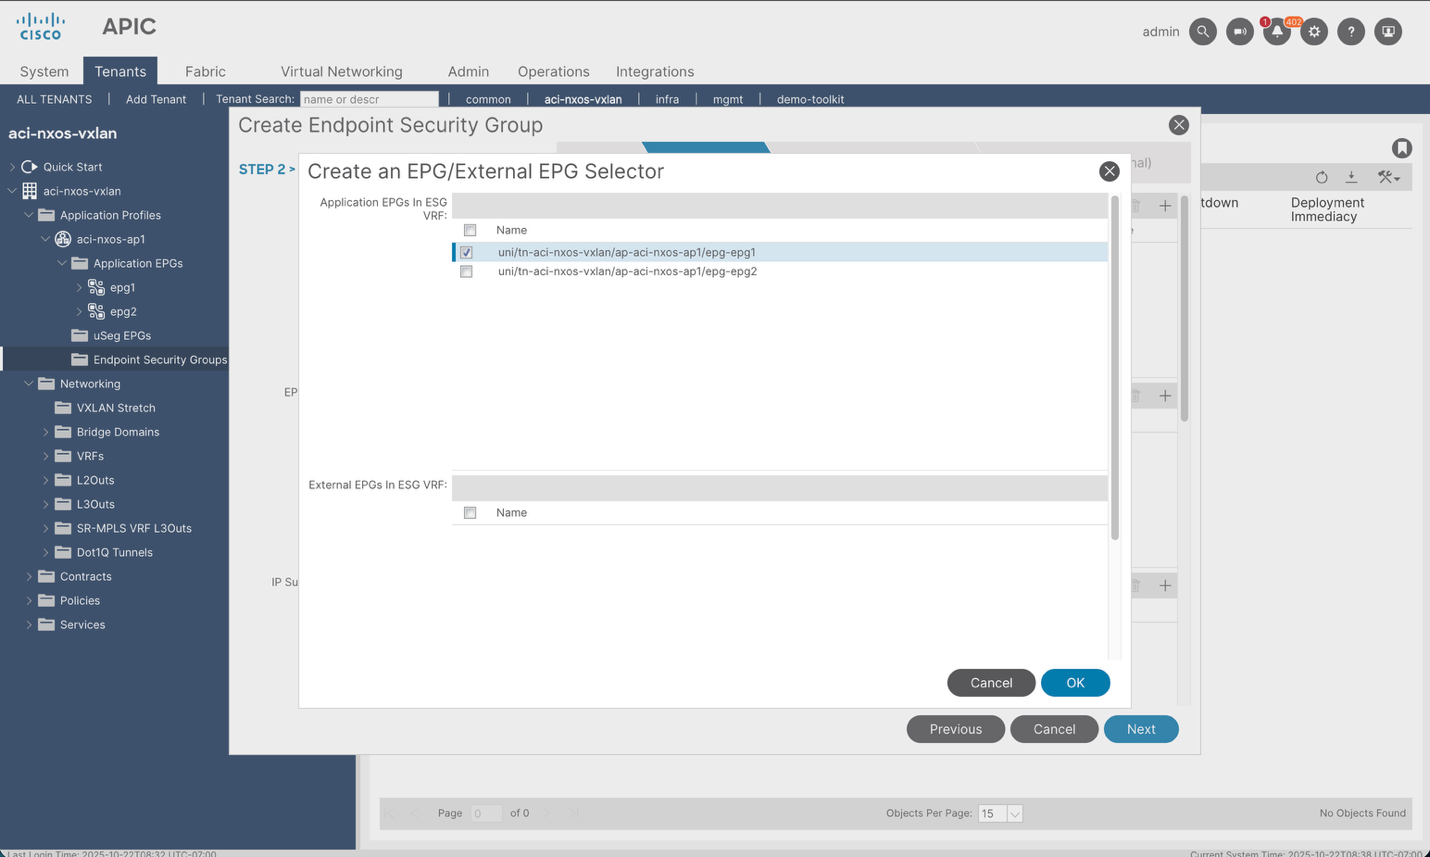Click the Endpoint Security Groups folder icon
Screen dimensions: 1430x857
click(80, 359)
